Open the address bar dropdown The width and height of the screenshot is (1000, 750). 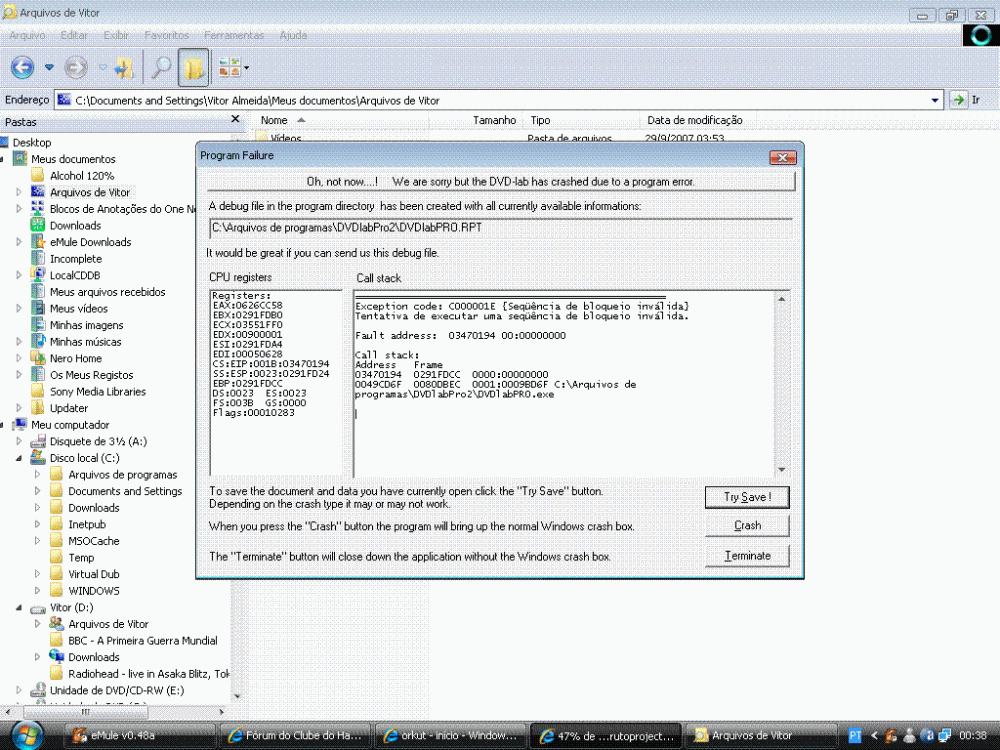tap(935, 100)
